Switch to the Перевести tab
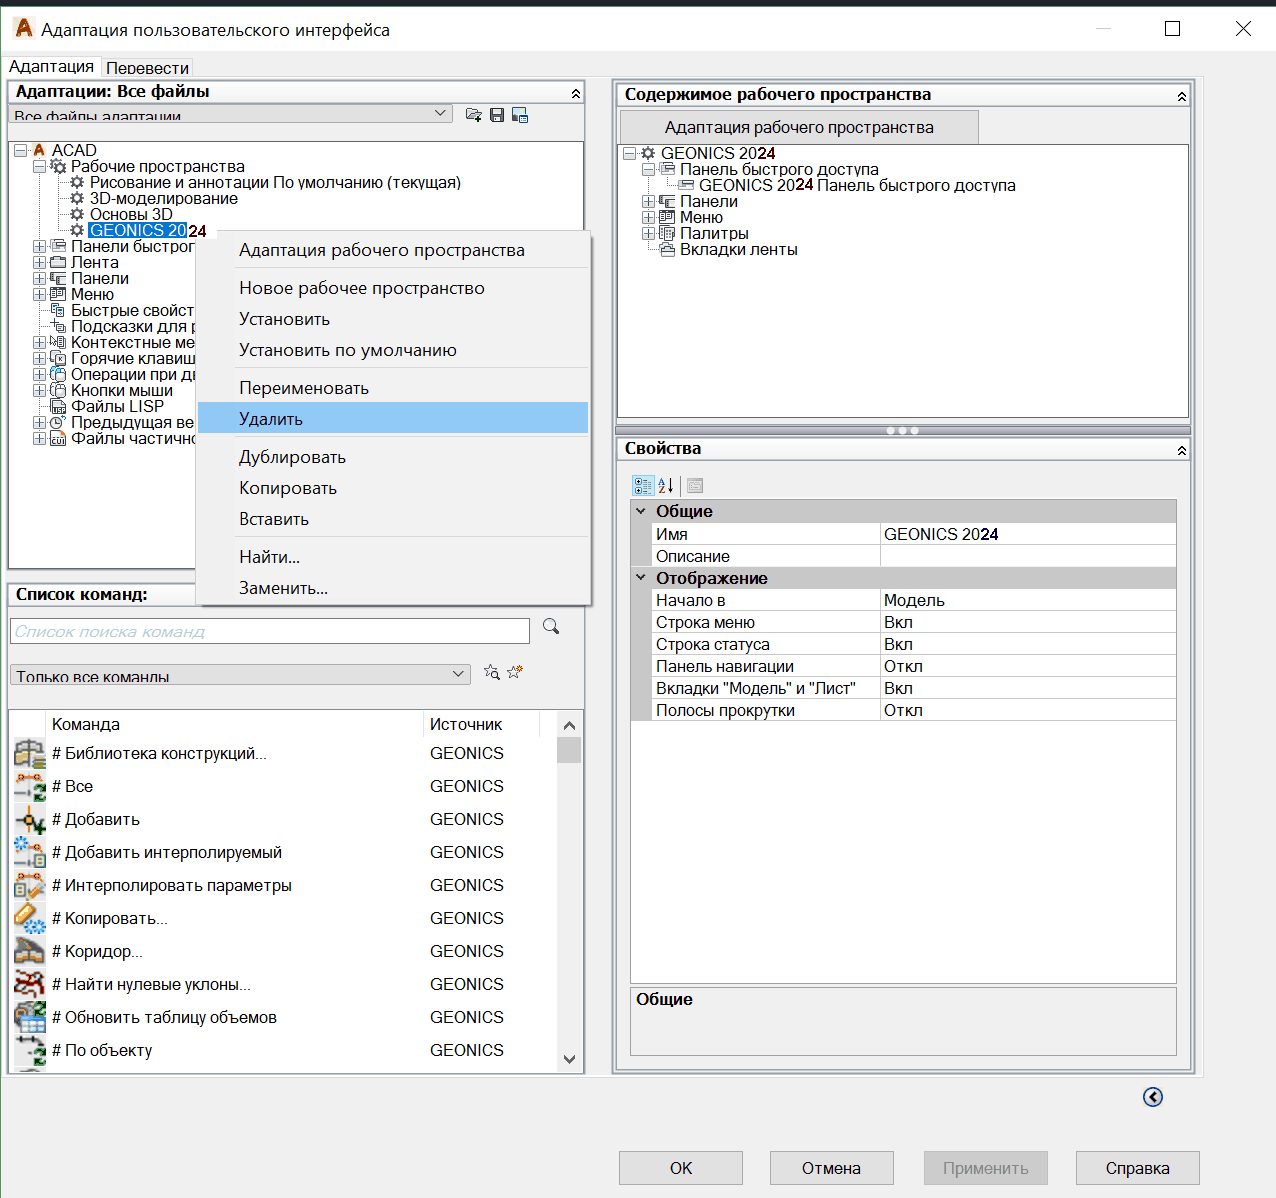The height and width of the screenshot is (1198, 1276). 147,68
